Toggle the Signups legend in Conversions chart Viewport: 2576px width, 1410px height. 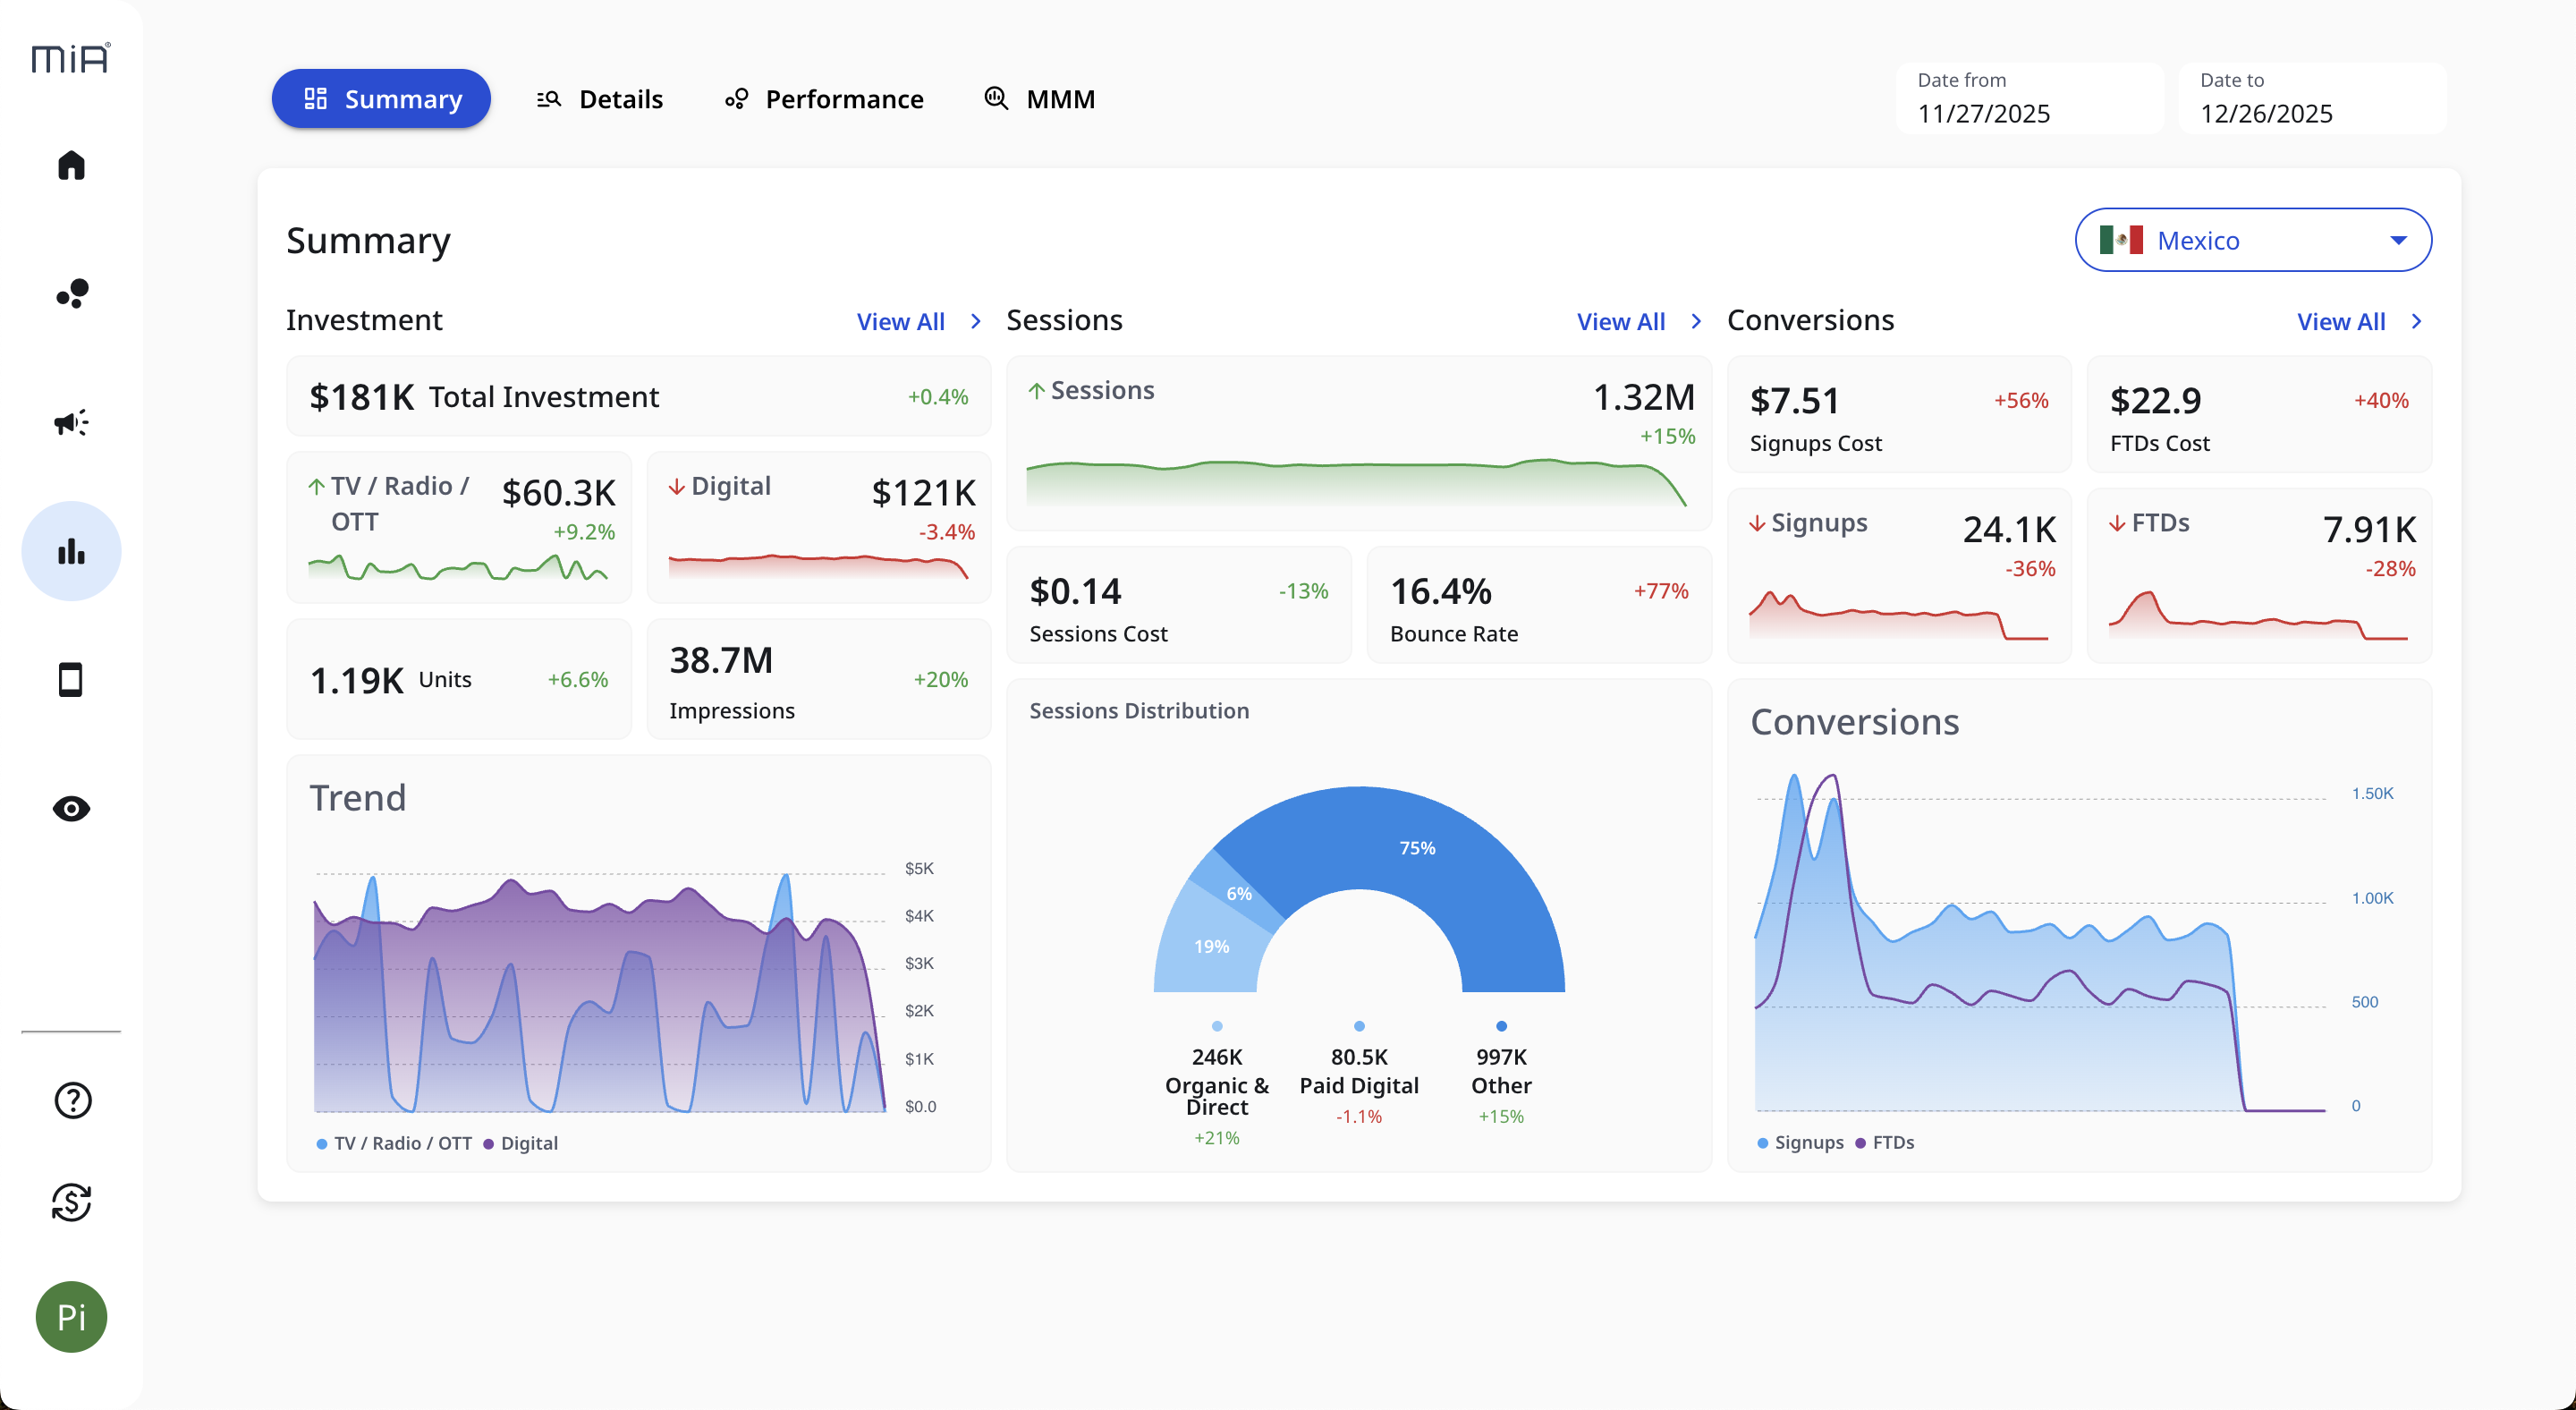point(1800,1142)
